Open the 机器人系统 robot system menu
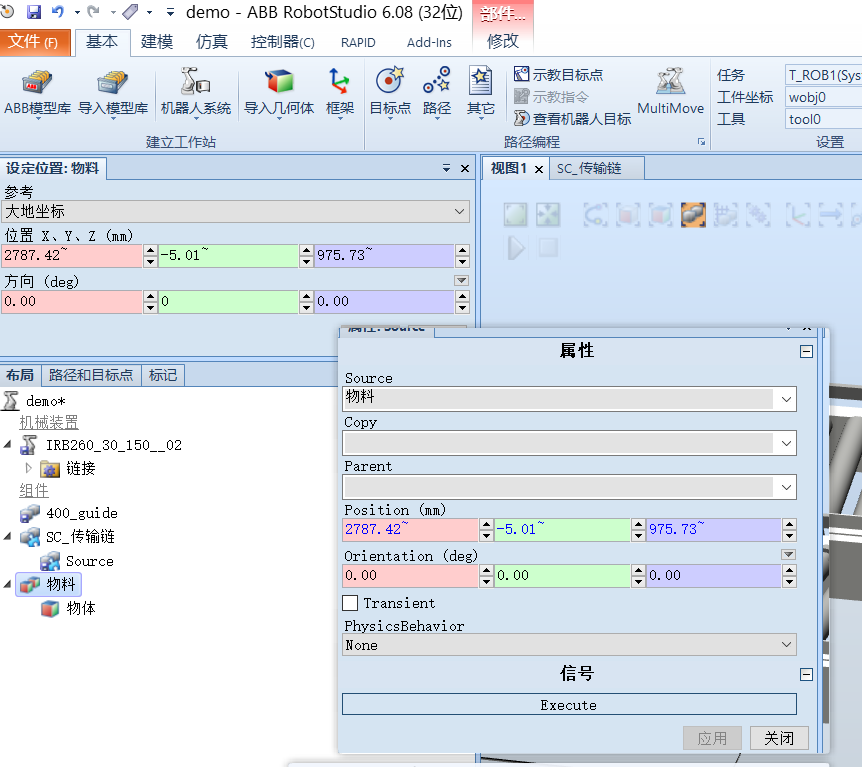The height and width of the screenshot is (767, 862). [196, 92]
